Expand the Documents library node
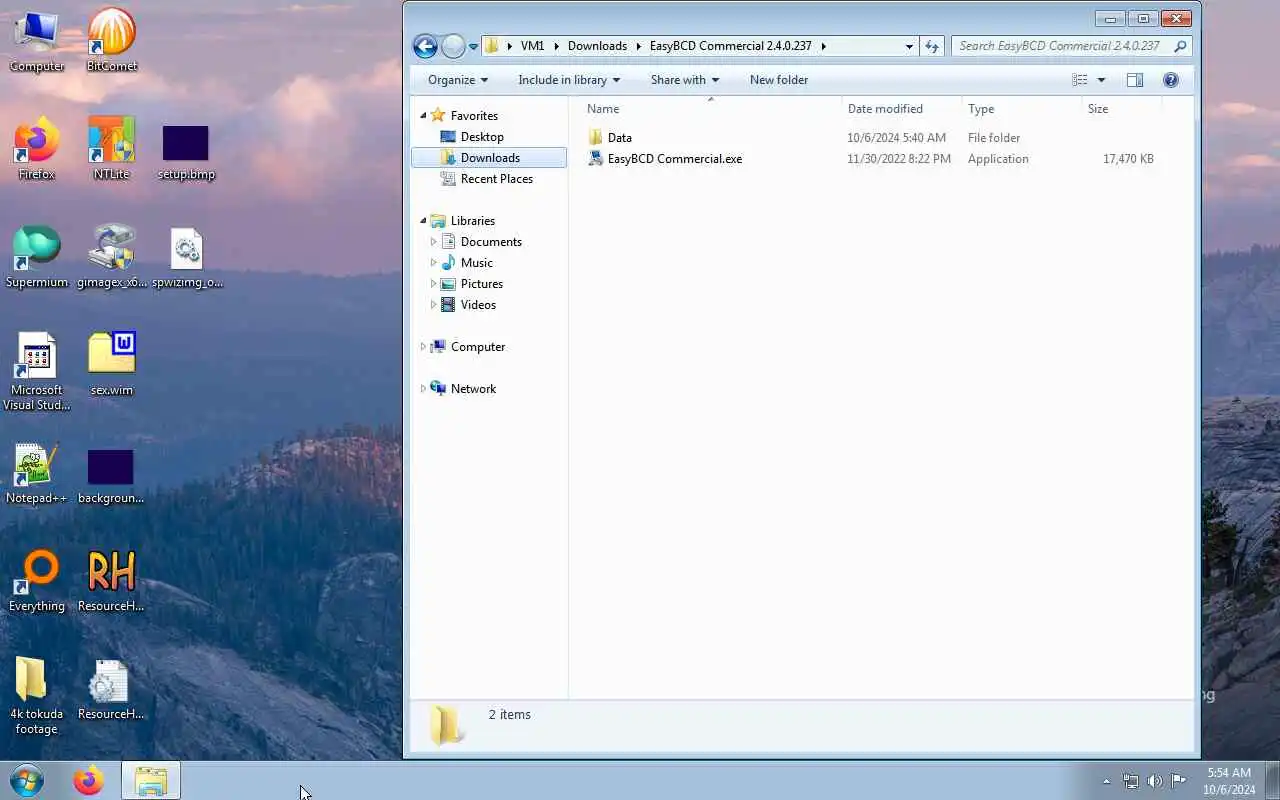1280x800 pixels. pyautogui.click(x=433, y=242)
